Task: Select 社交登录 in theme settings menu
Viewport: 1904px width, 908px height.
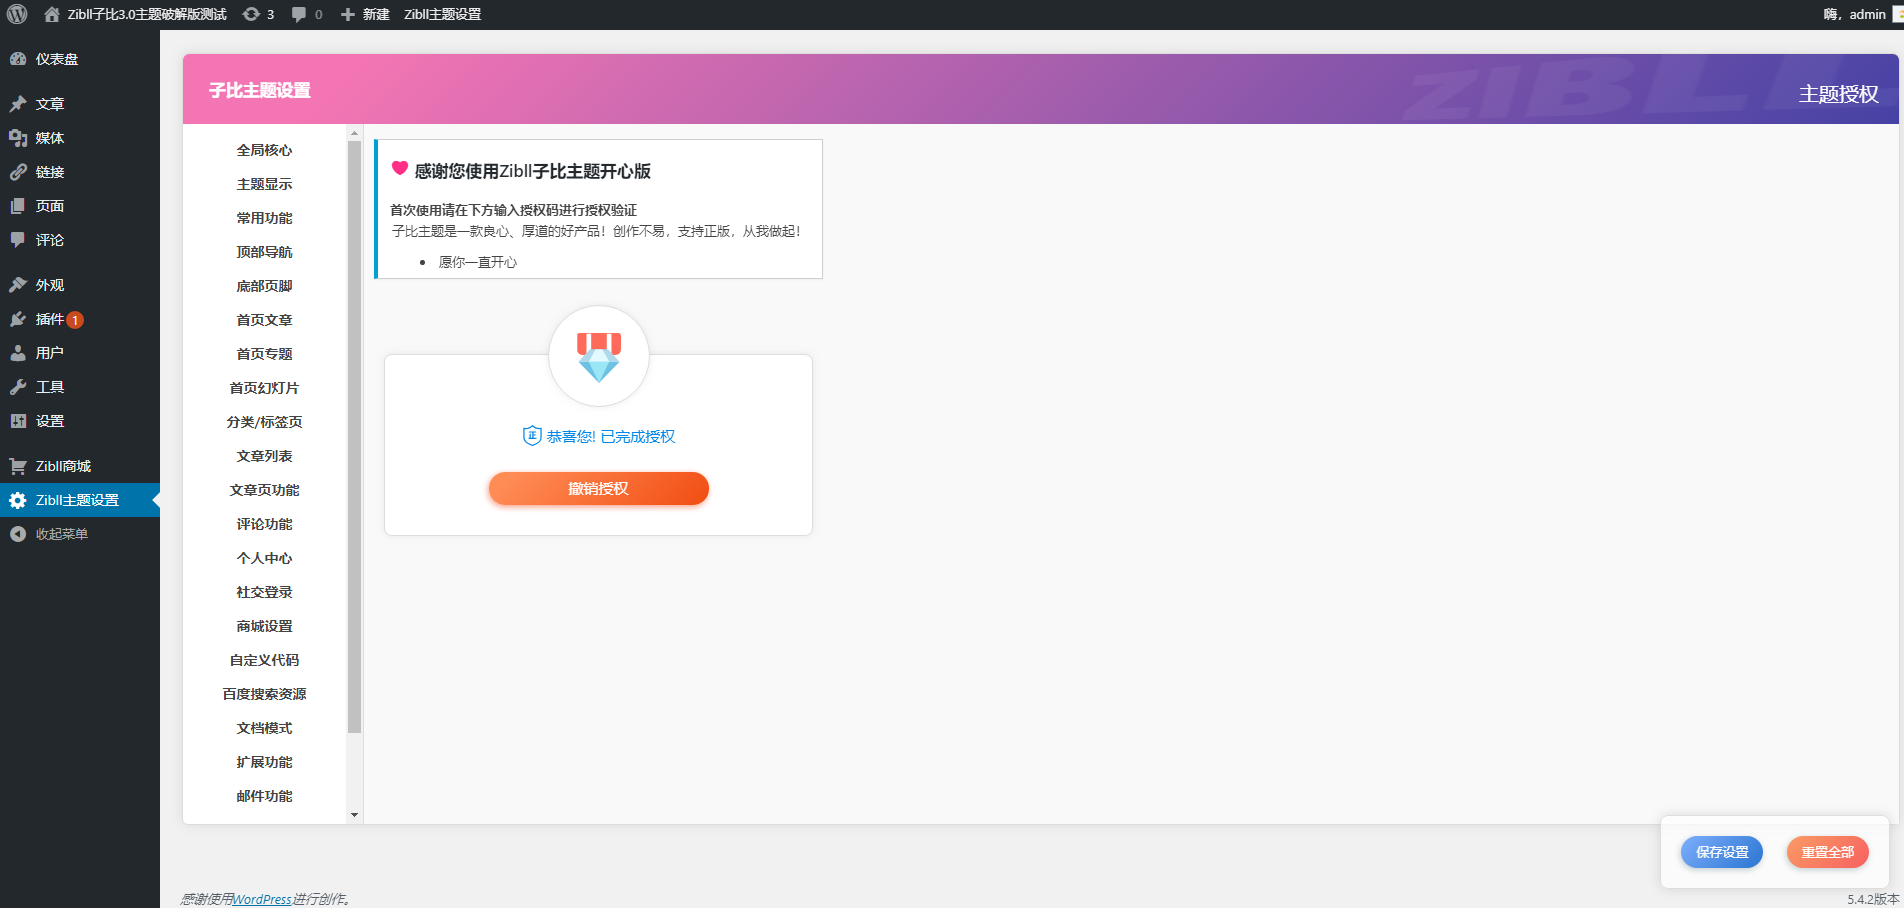Action: tap(264, 591)
